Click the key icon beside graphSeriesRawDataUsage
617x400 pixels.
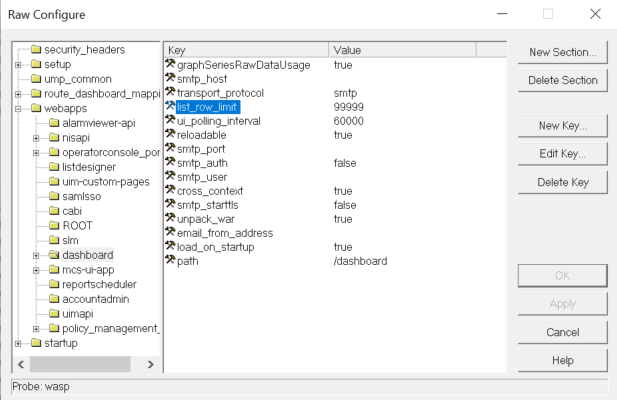point(170,65)
